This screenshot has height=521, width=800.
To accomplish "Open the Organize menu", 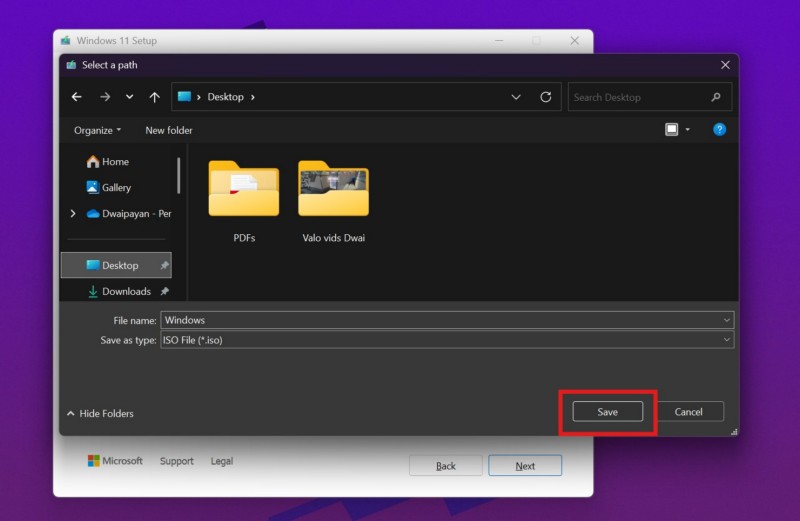I will point(97,130).
